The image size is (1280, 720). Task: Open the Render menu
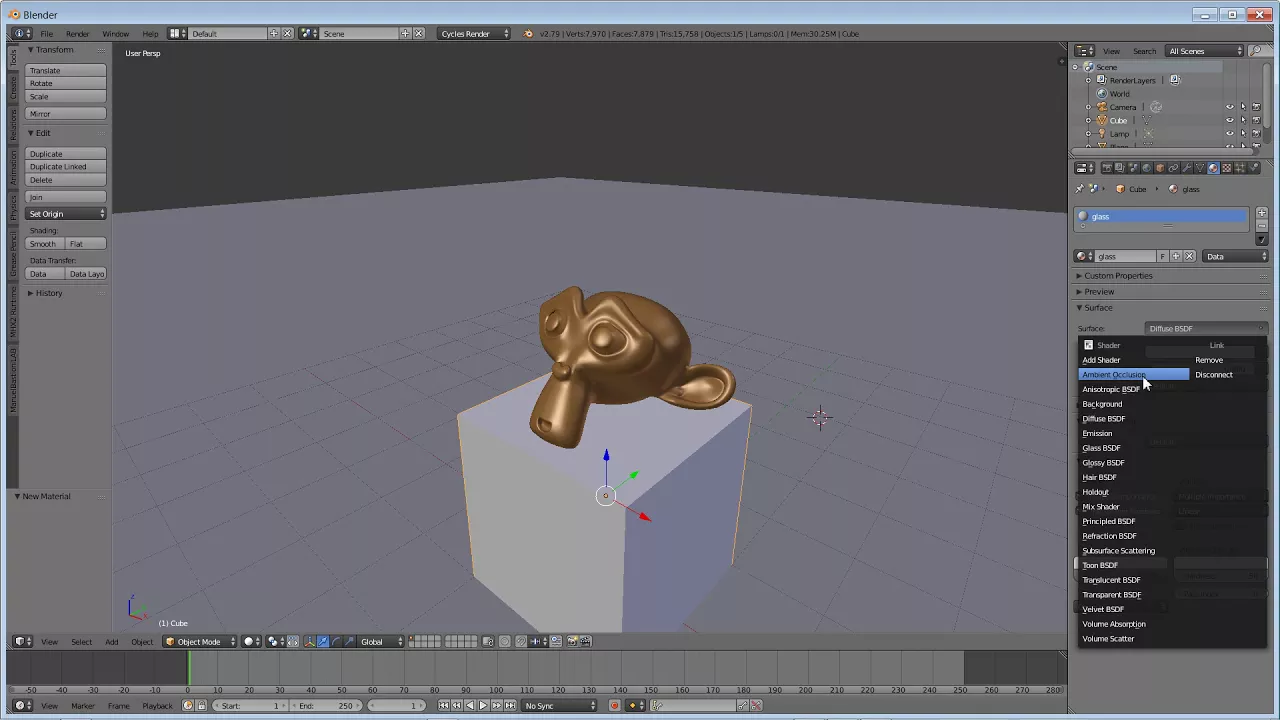[77, 34]
